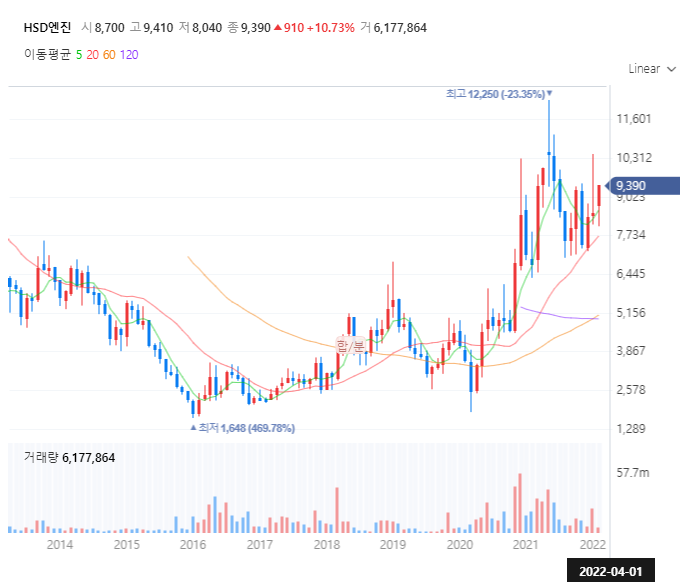Click the 최저 1,648 low price label
Screen dimensions: 680x582
pyautogui.click(x=243, y=428)
